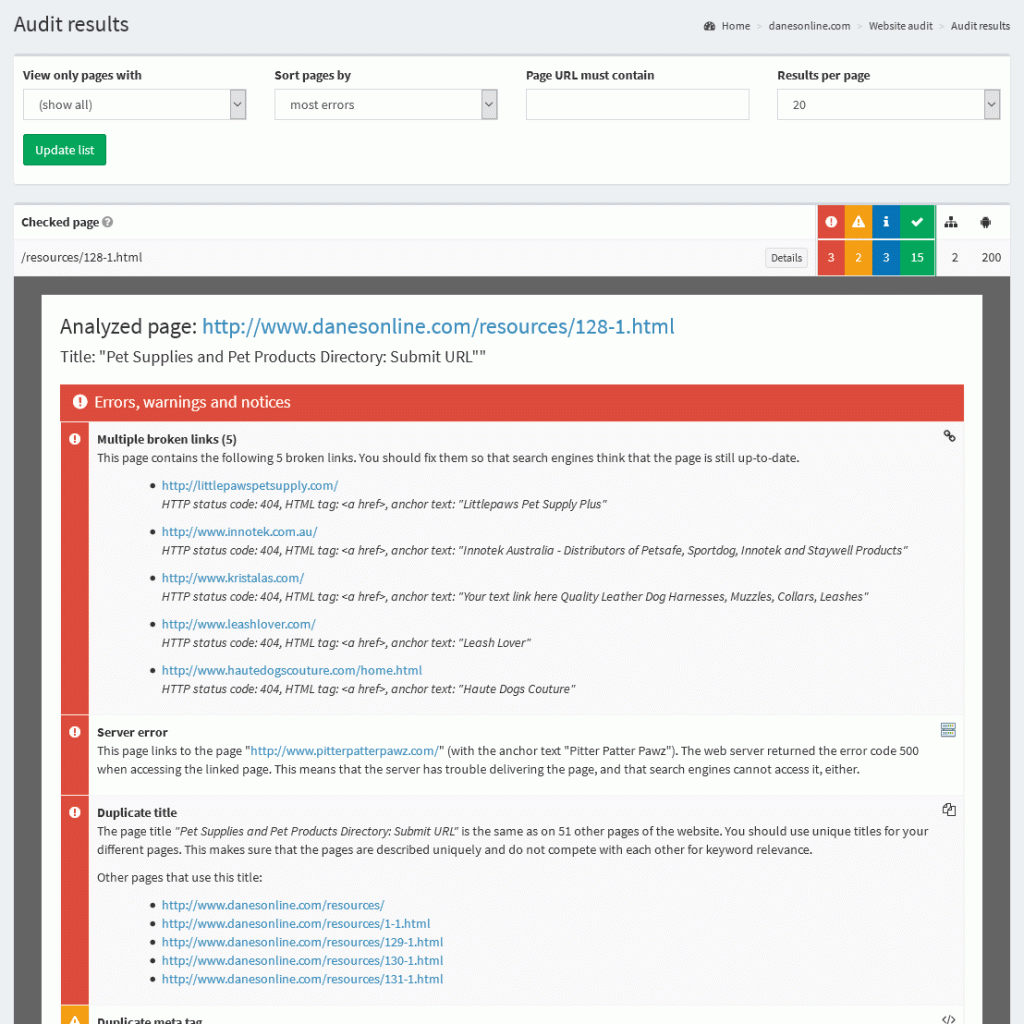Click the server icon beside Server error
Screen dimensions: 1024x1024
948,729
